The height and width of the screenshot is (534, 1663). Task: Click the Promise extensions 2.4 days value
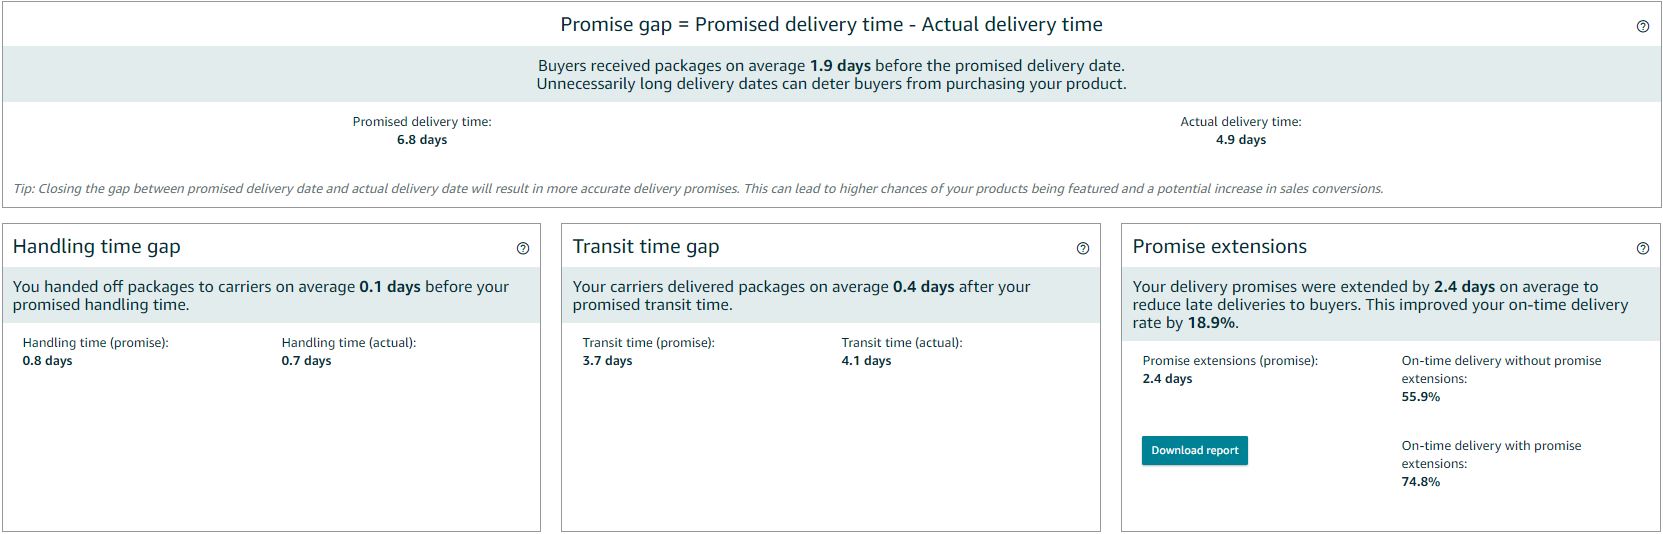click(x=1167, y=379)
